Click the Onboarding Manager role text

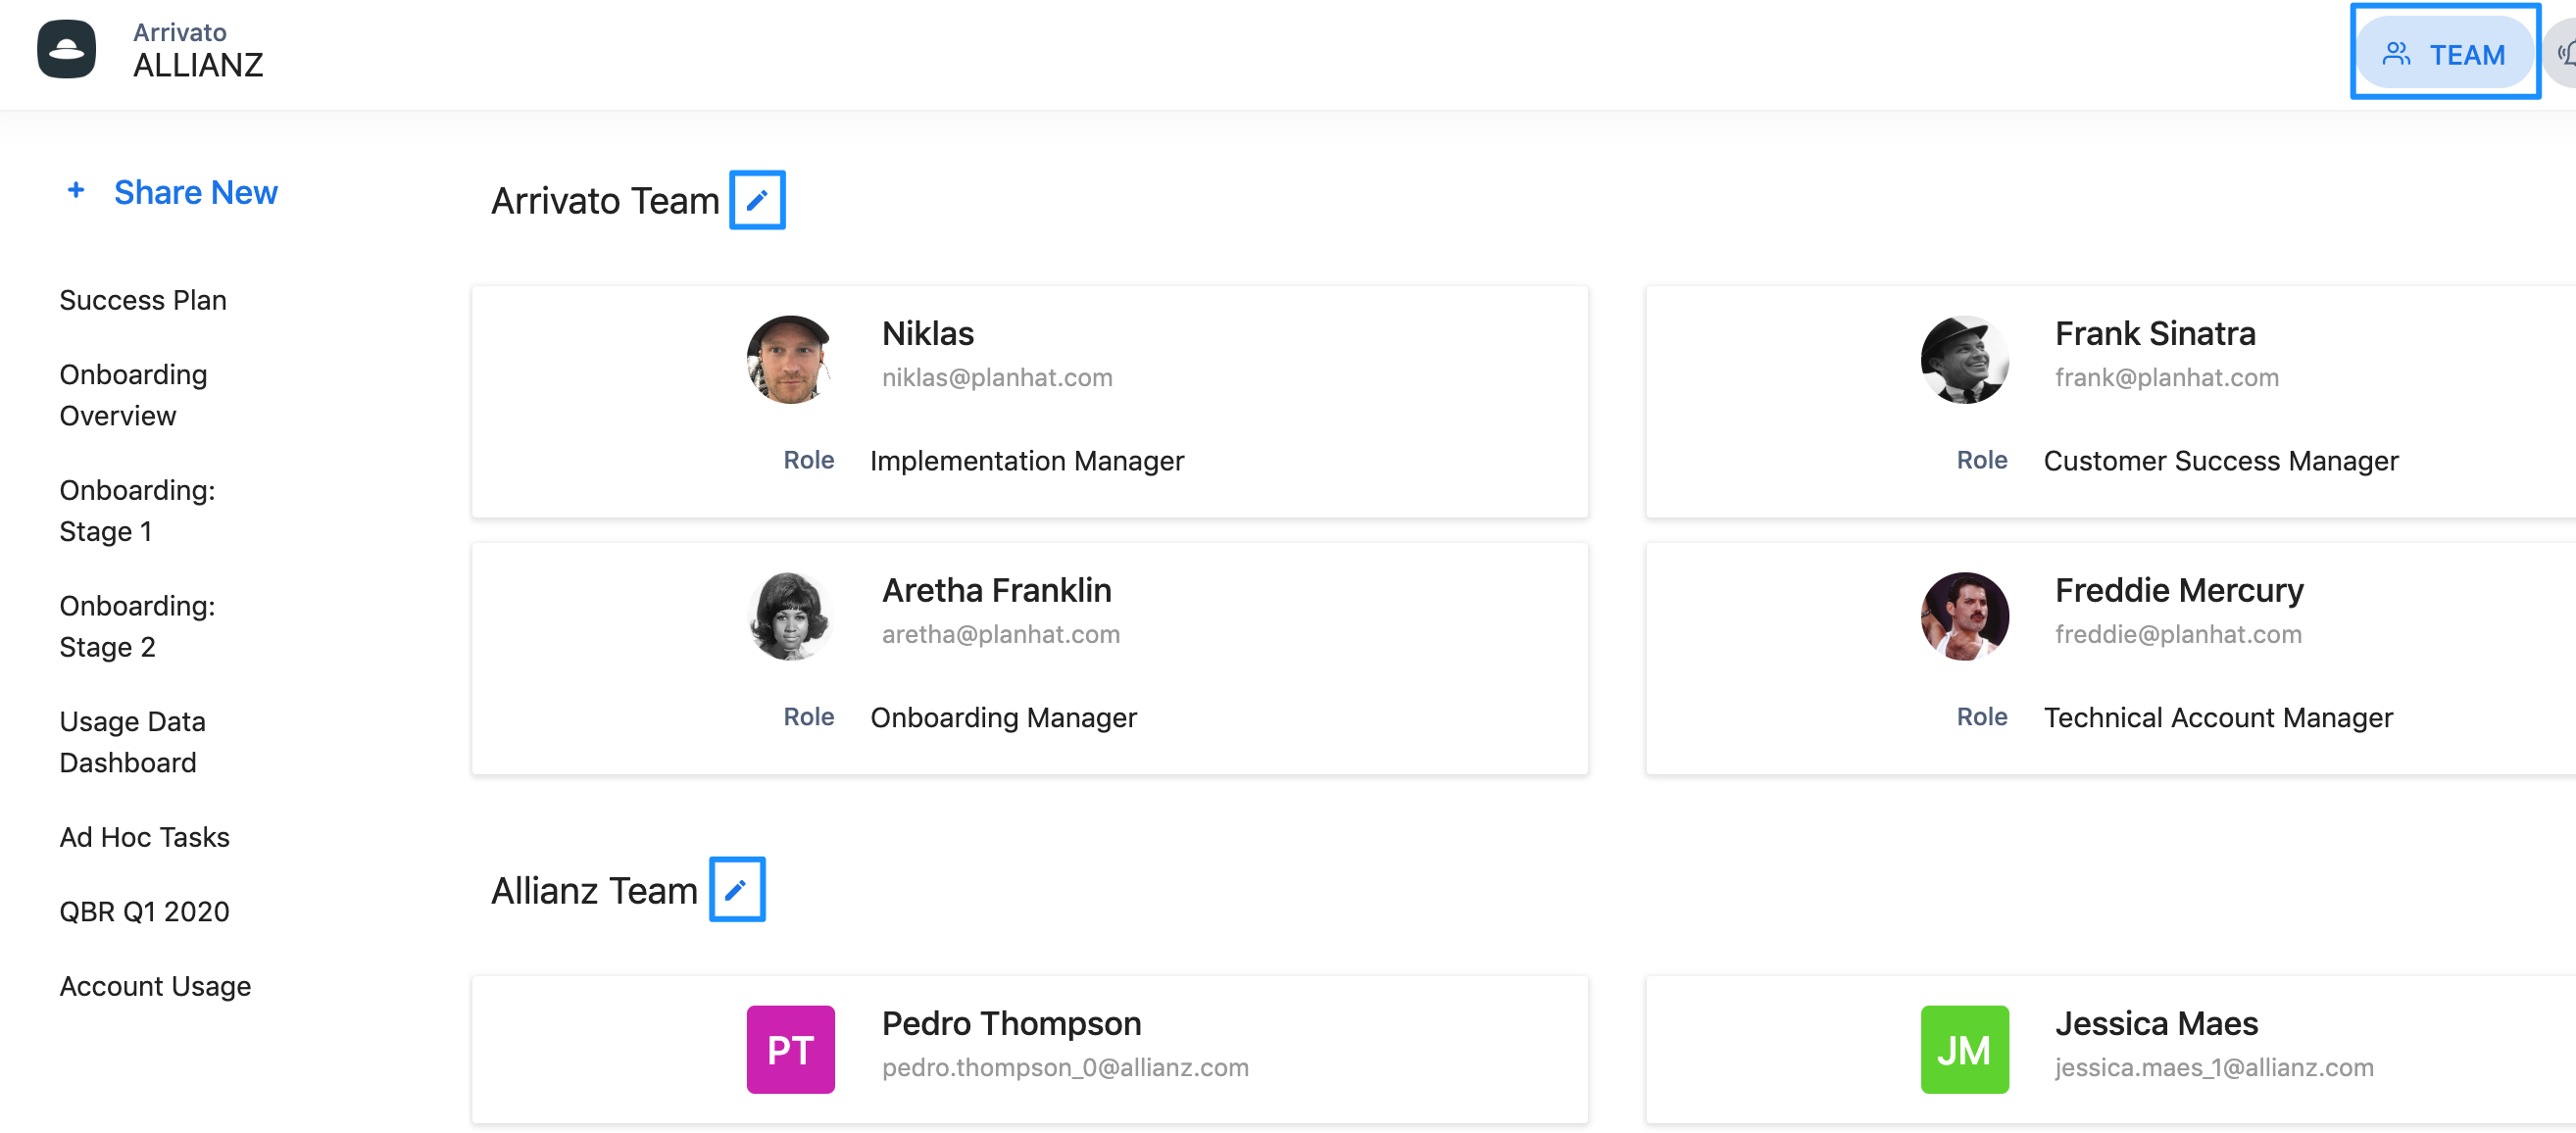point(1004,718)
